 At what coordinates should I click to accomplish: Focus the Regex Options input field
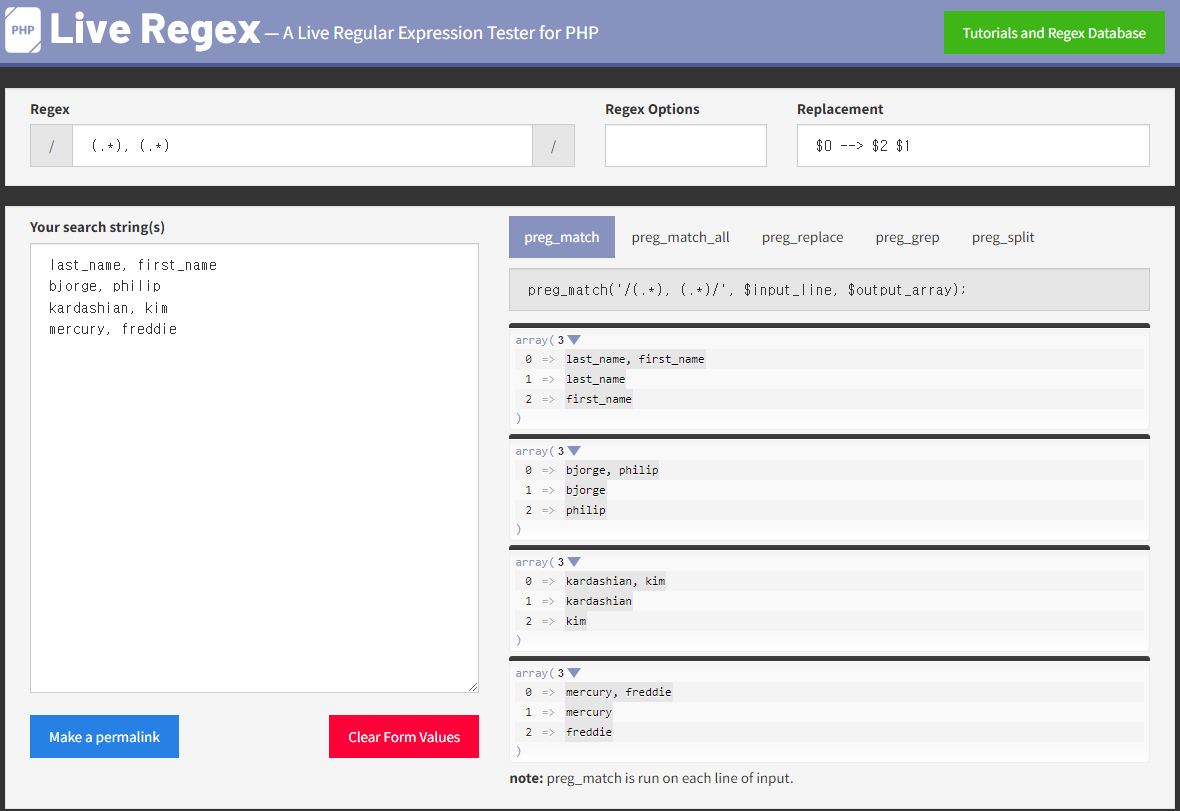[686, 145]
